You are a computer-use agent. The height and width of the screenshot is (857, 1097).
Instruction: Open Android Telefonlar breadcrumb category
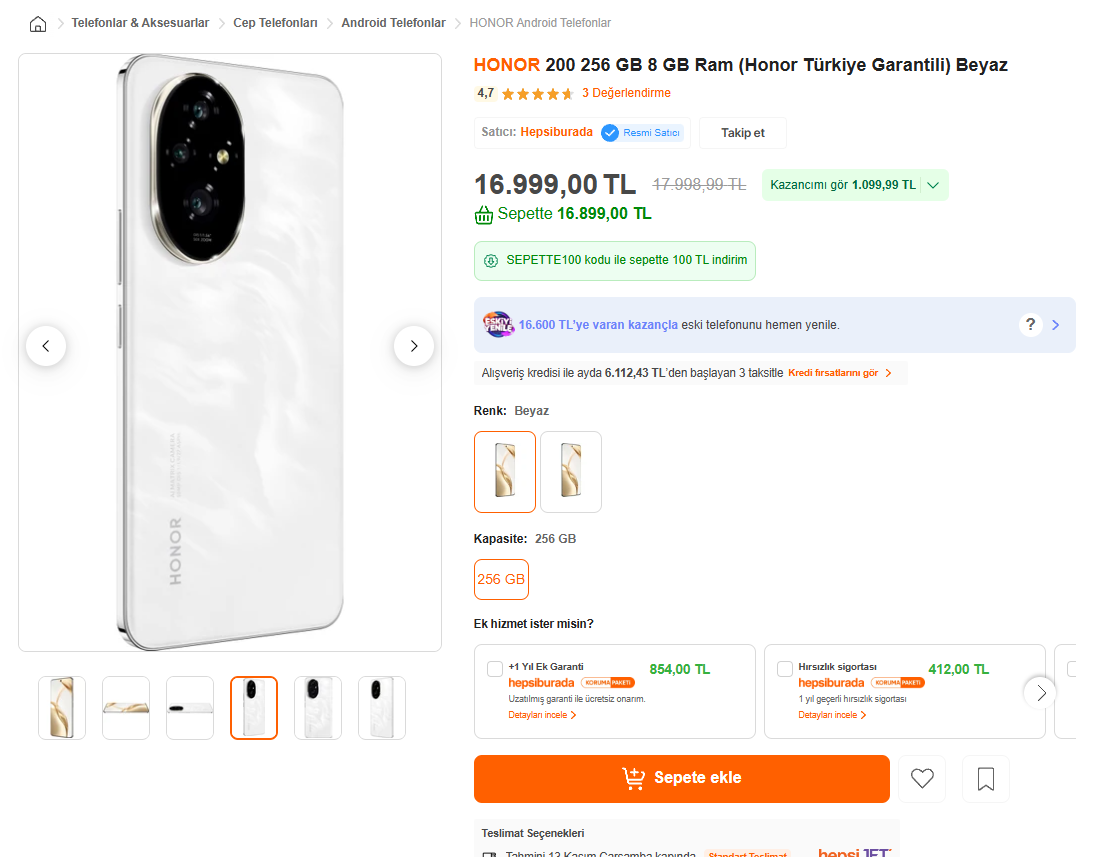(x=393, y=23)
